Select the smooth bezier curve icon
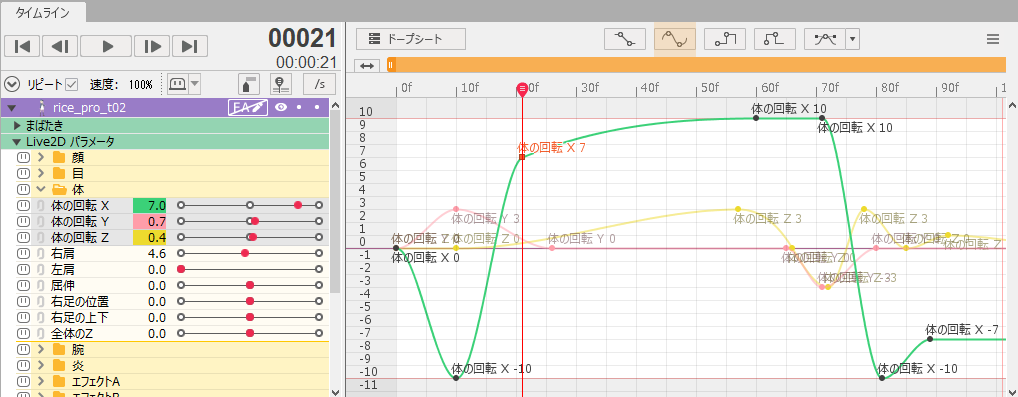This screenshot has height=397, width=1018. pos(675,39)
